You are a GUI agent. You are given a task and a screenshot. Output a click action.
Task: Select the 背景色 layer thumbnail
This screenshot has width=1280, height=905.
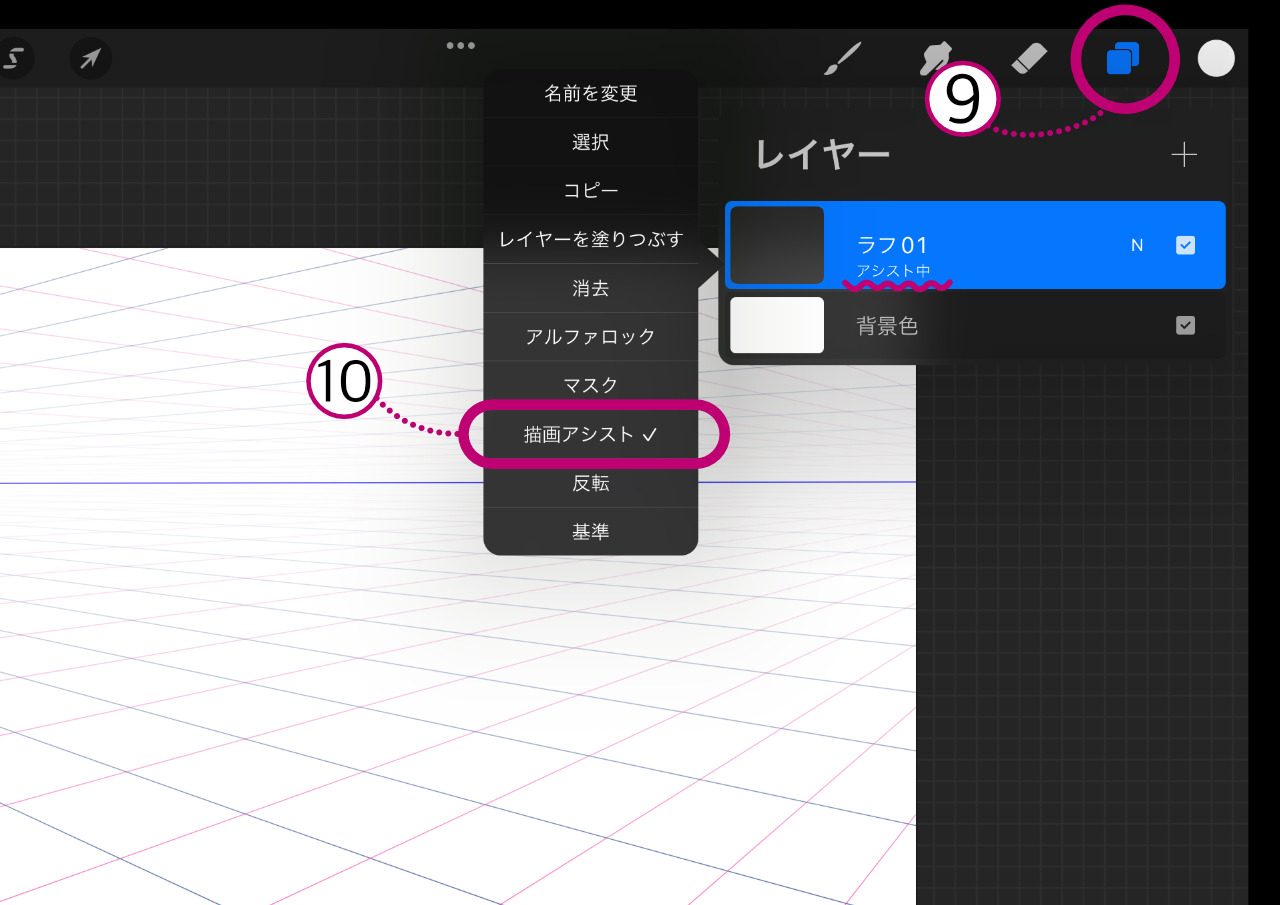tap(777, 325)
